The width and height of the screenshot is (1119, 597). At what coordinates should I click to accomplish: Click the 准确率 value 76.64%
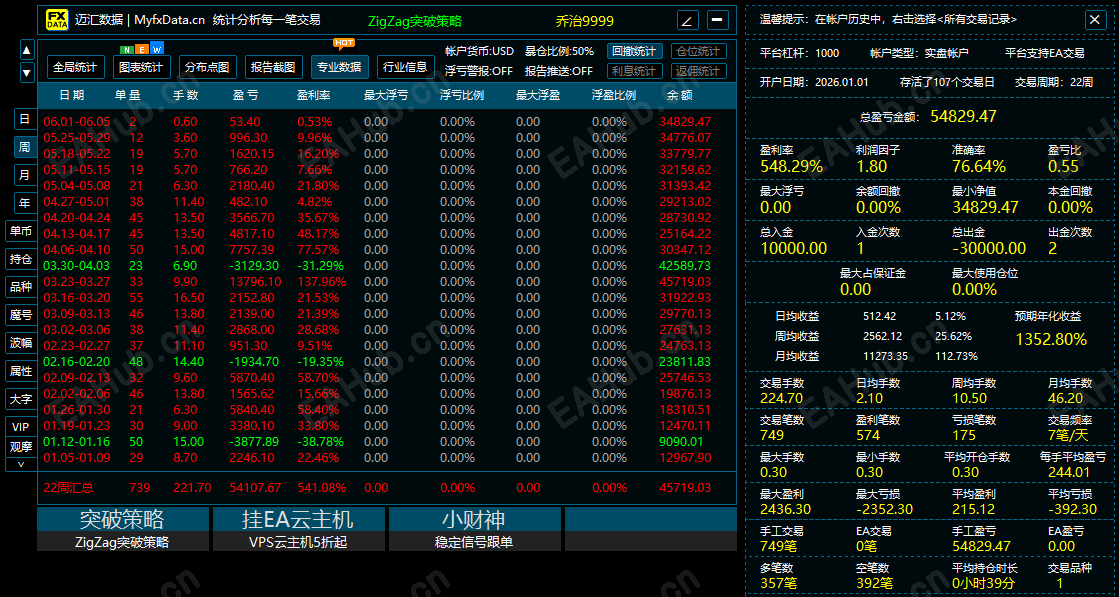click(x=979, y=167)
